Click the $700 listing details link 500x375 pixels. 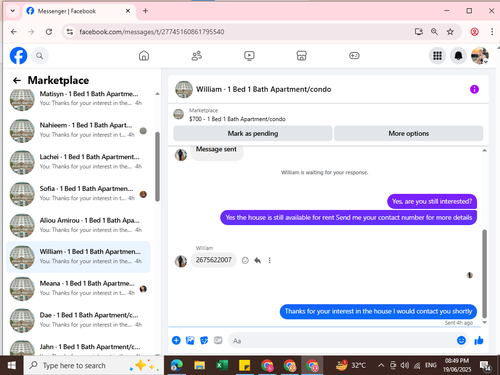237,119
